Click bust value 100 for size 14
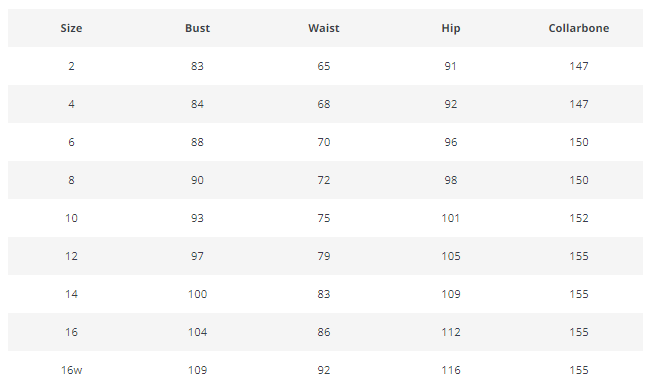This screenshot has height=387, width=649. [197, 294]
